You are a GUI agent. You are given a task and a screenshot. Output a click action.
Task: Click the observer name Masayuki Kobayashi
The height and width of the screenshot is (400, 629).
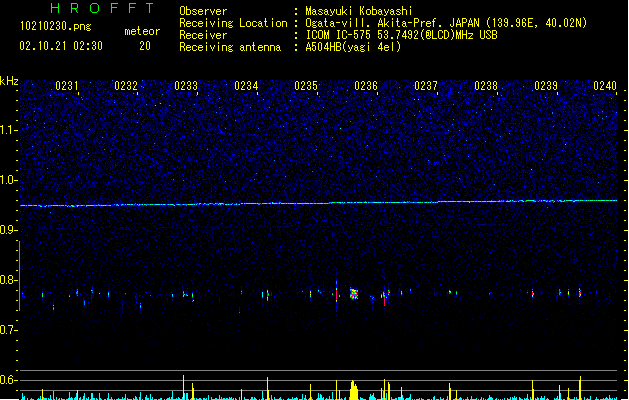tap(359, 11)
